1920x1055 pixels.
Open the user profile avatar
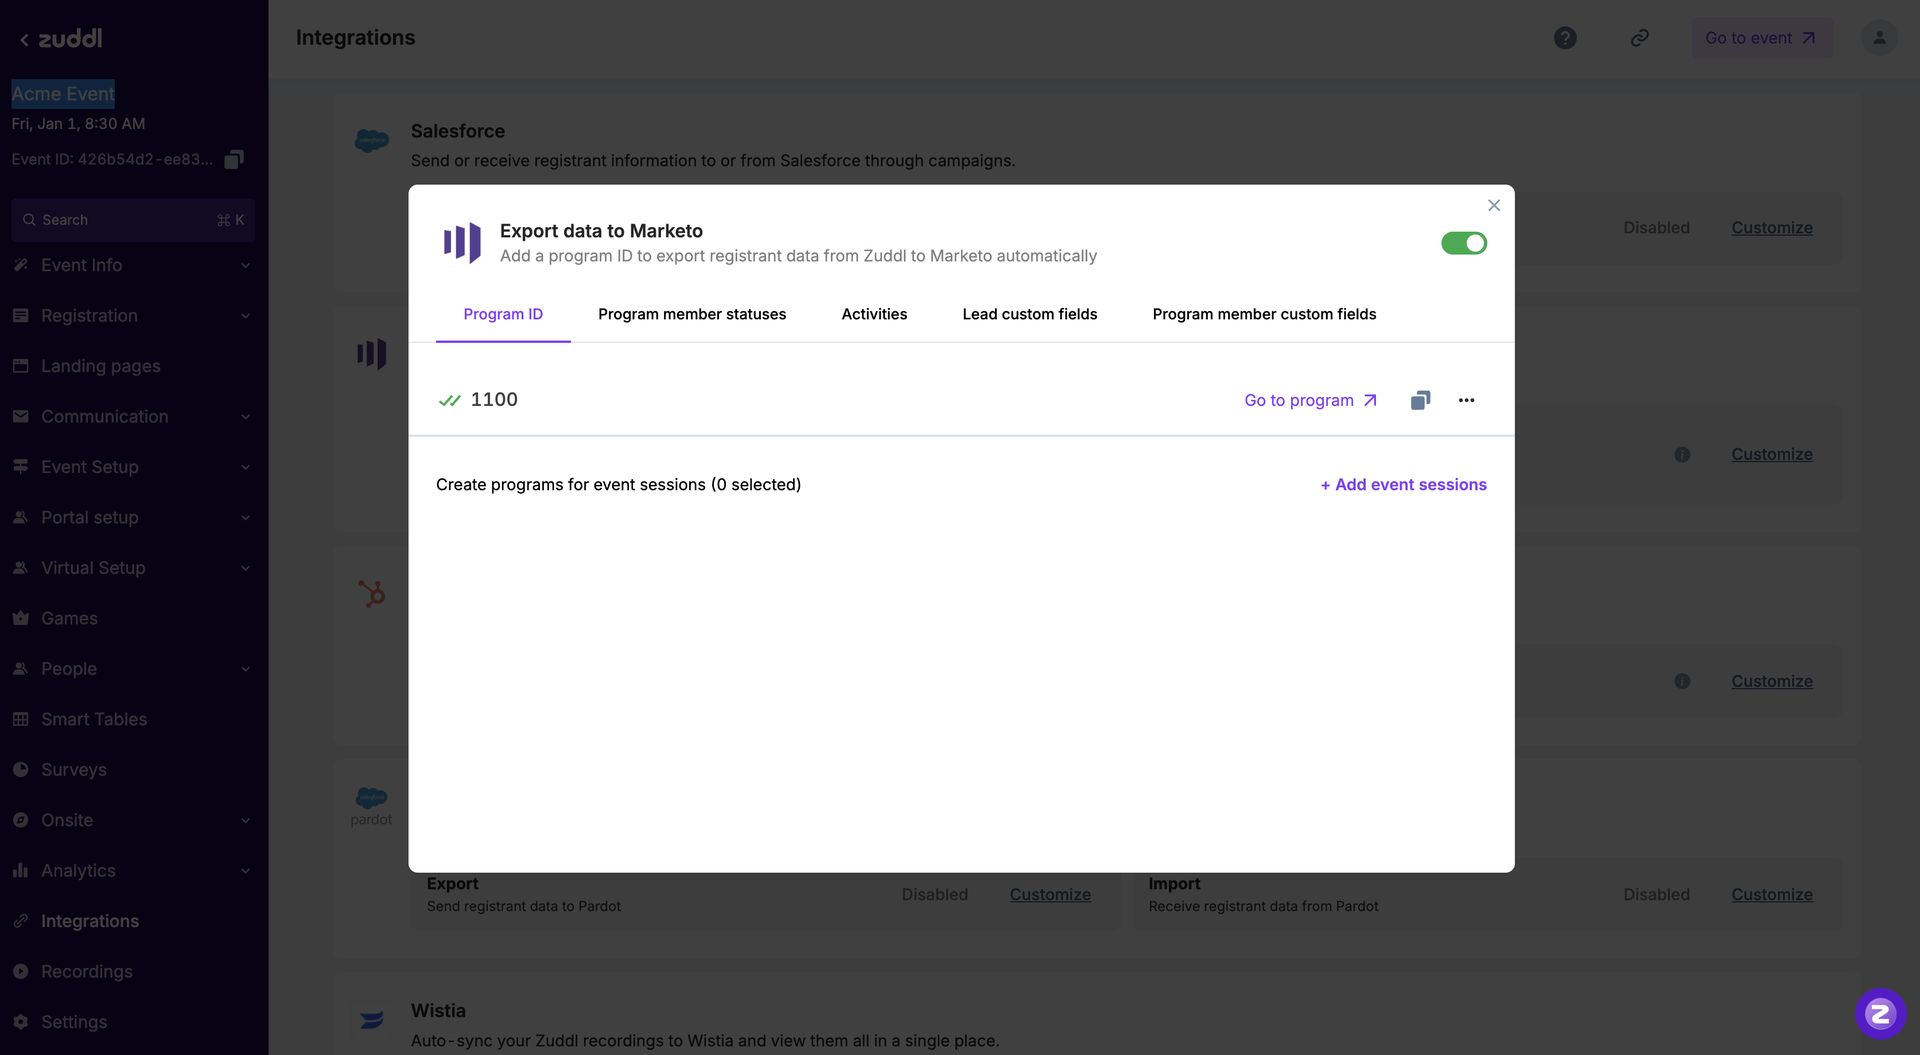point(1879,38)
